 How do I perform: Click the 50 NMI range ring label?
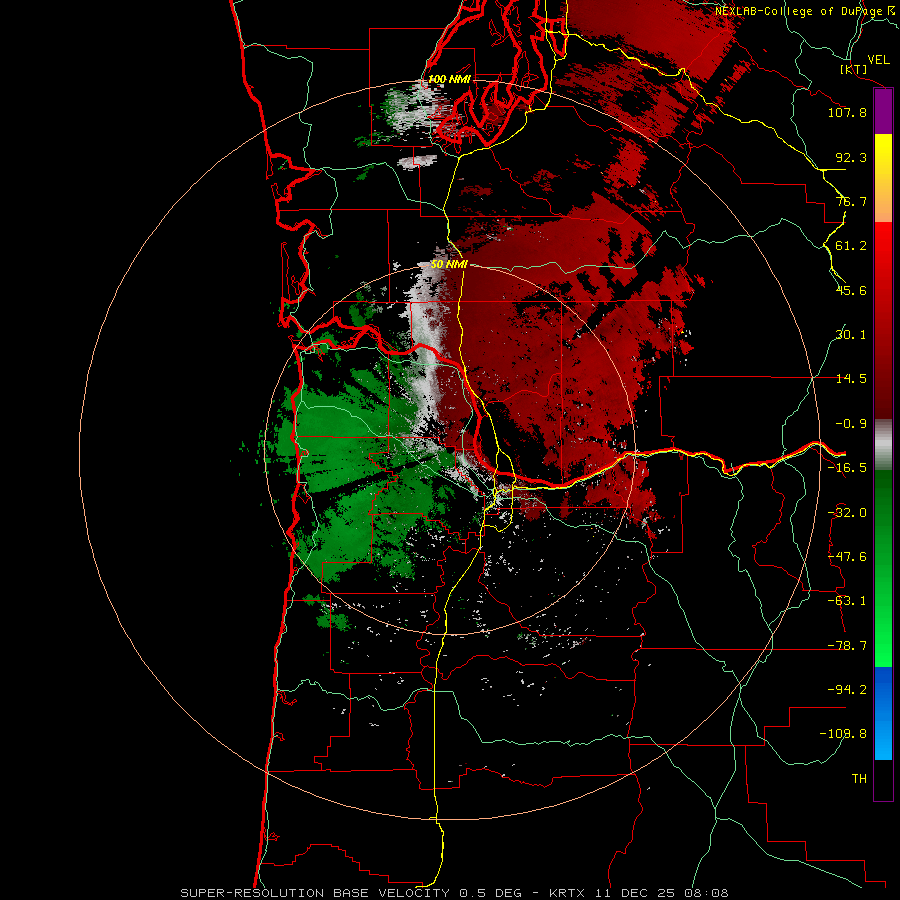pyautogui.click(x=449, y=264)
